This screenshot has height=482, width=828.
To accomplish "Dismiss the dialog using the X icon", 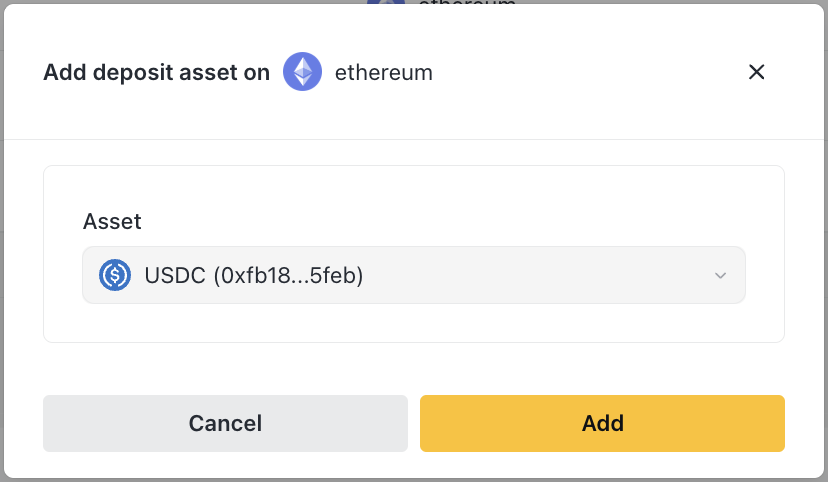I will click(757, 72).
